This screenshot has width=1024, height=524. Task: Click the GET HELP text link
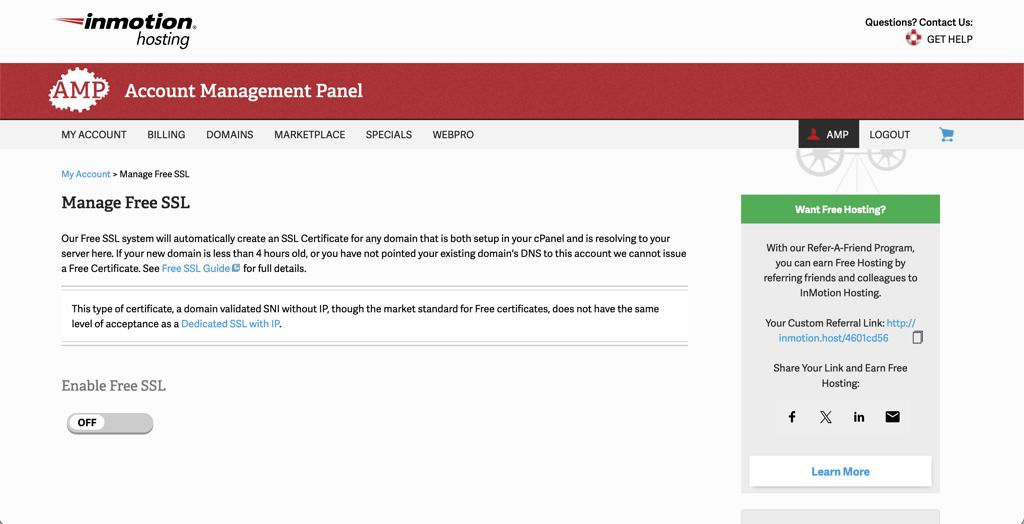click(x=950, y=39)
